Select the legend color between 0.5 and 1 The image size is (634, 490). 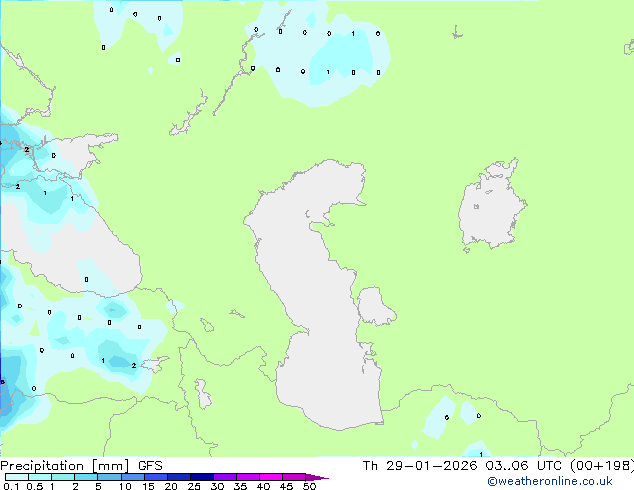40,477
